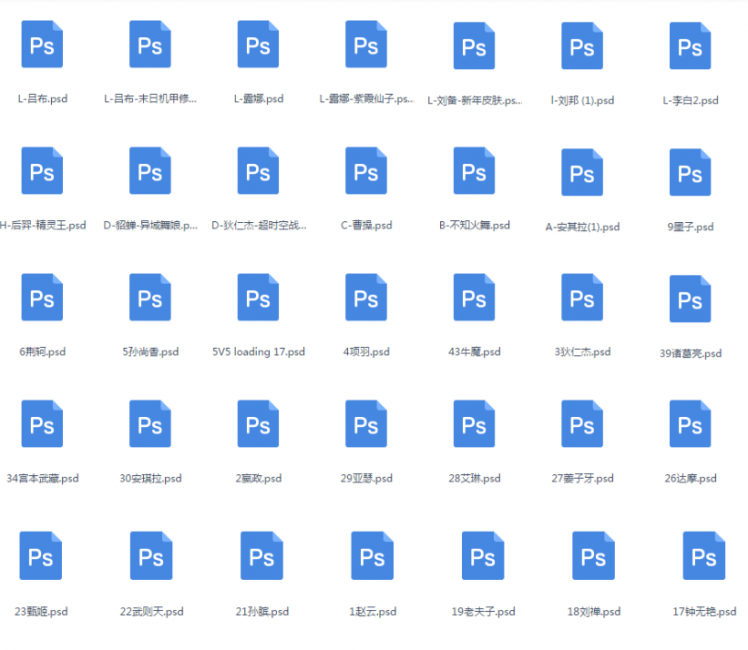Viewport: 748px width, 650px height.
Task: Select the label 18刘禅.psd
Action: (594, 611)
